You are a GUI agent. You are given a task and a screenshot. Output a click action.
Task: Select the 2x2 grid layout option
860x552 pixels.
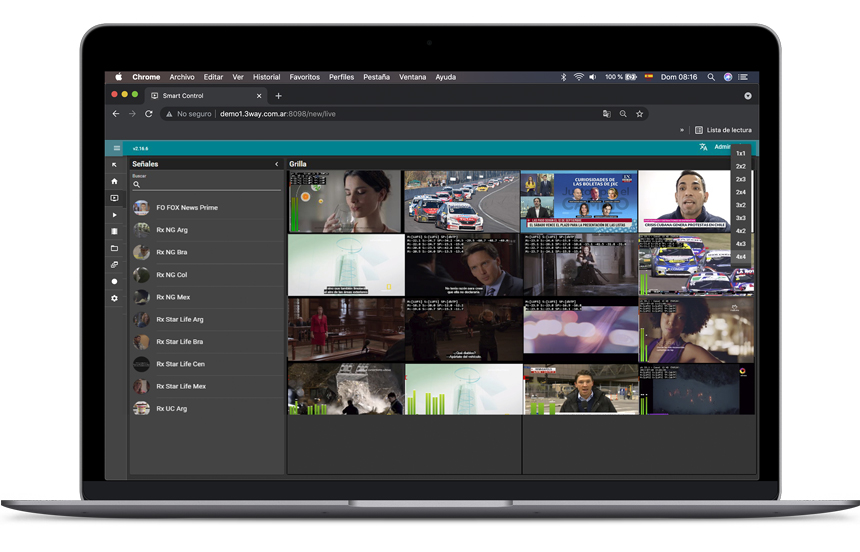[x=741, y=166]
